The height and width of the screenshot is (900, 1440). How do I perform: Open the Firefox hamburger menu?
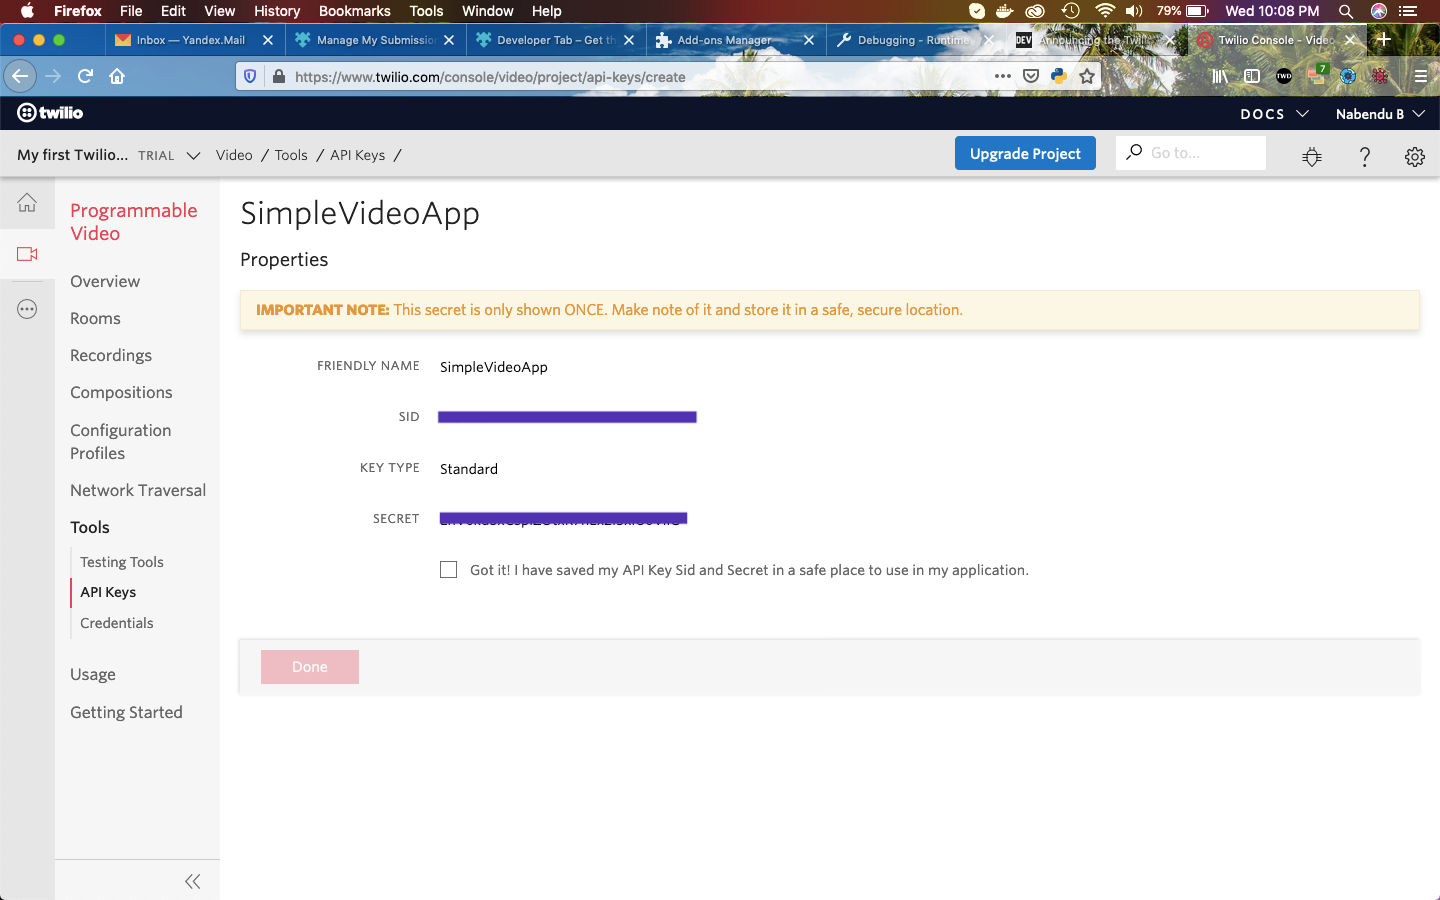coord(1420,76)
